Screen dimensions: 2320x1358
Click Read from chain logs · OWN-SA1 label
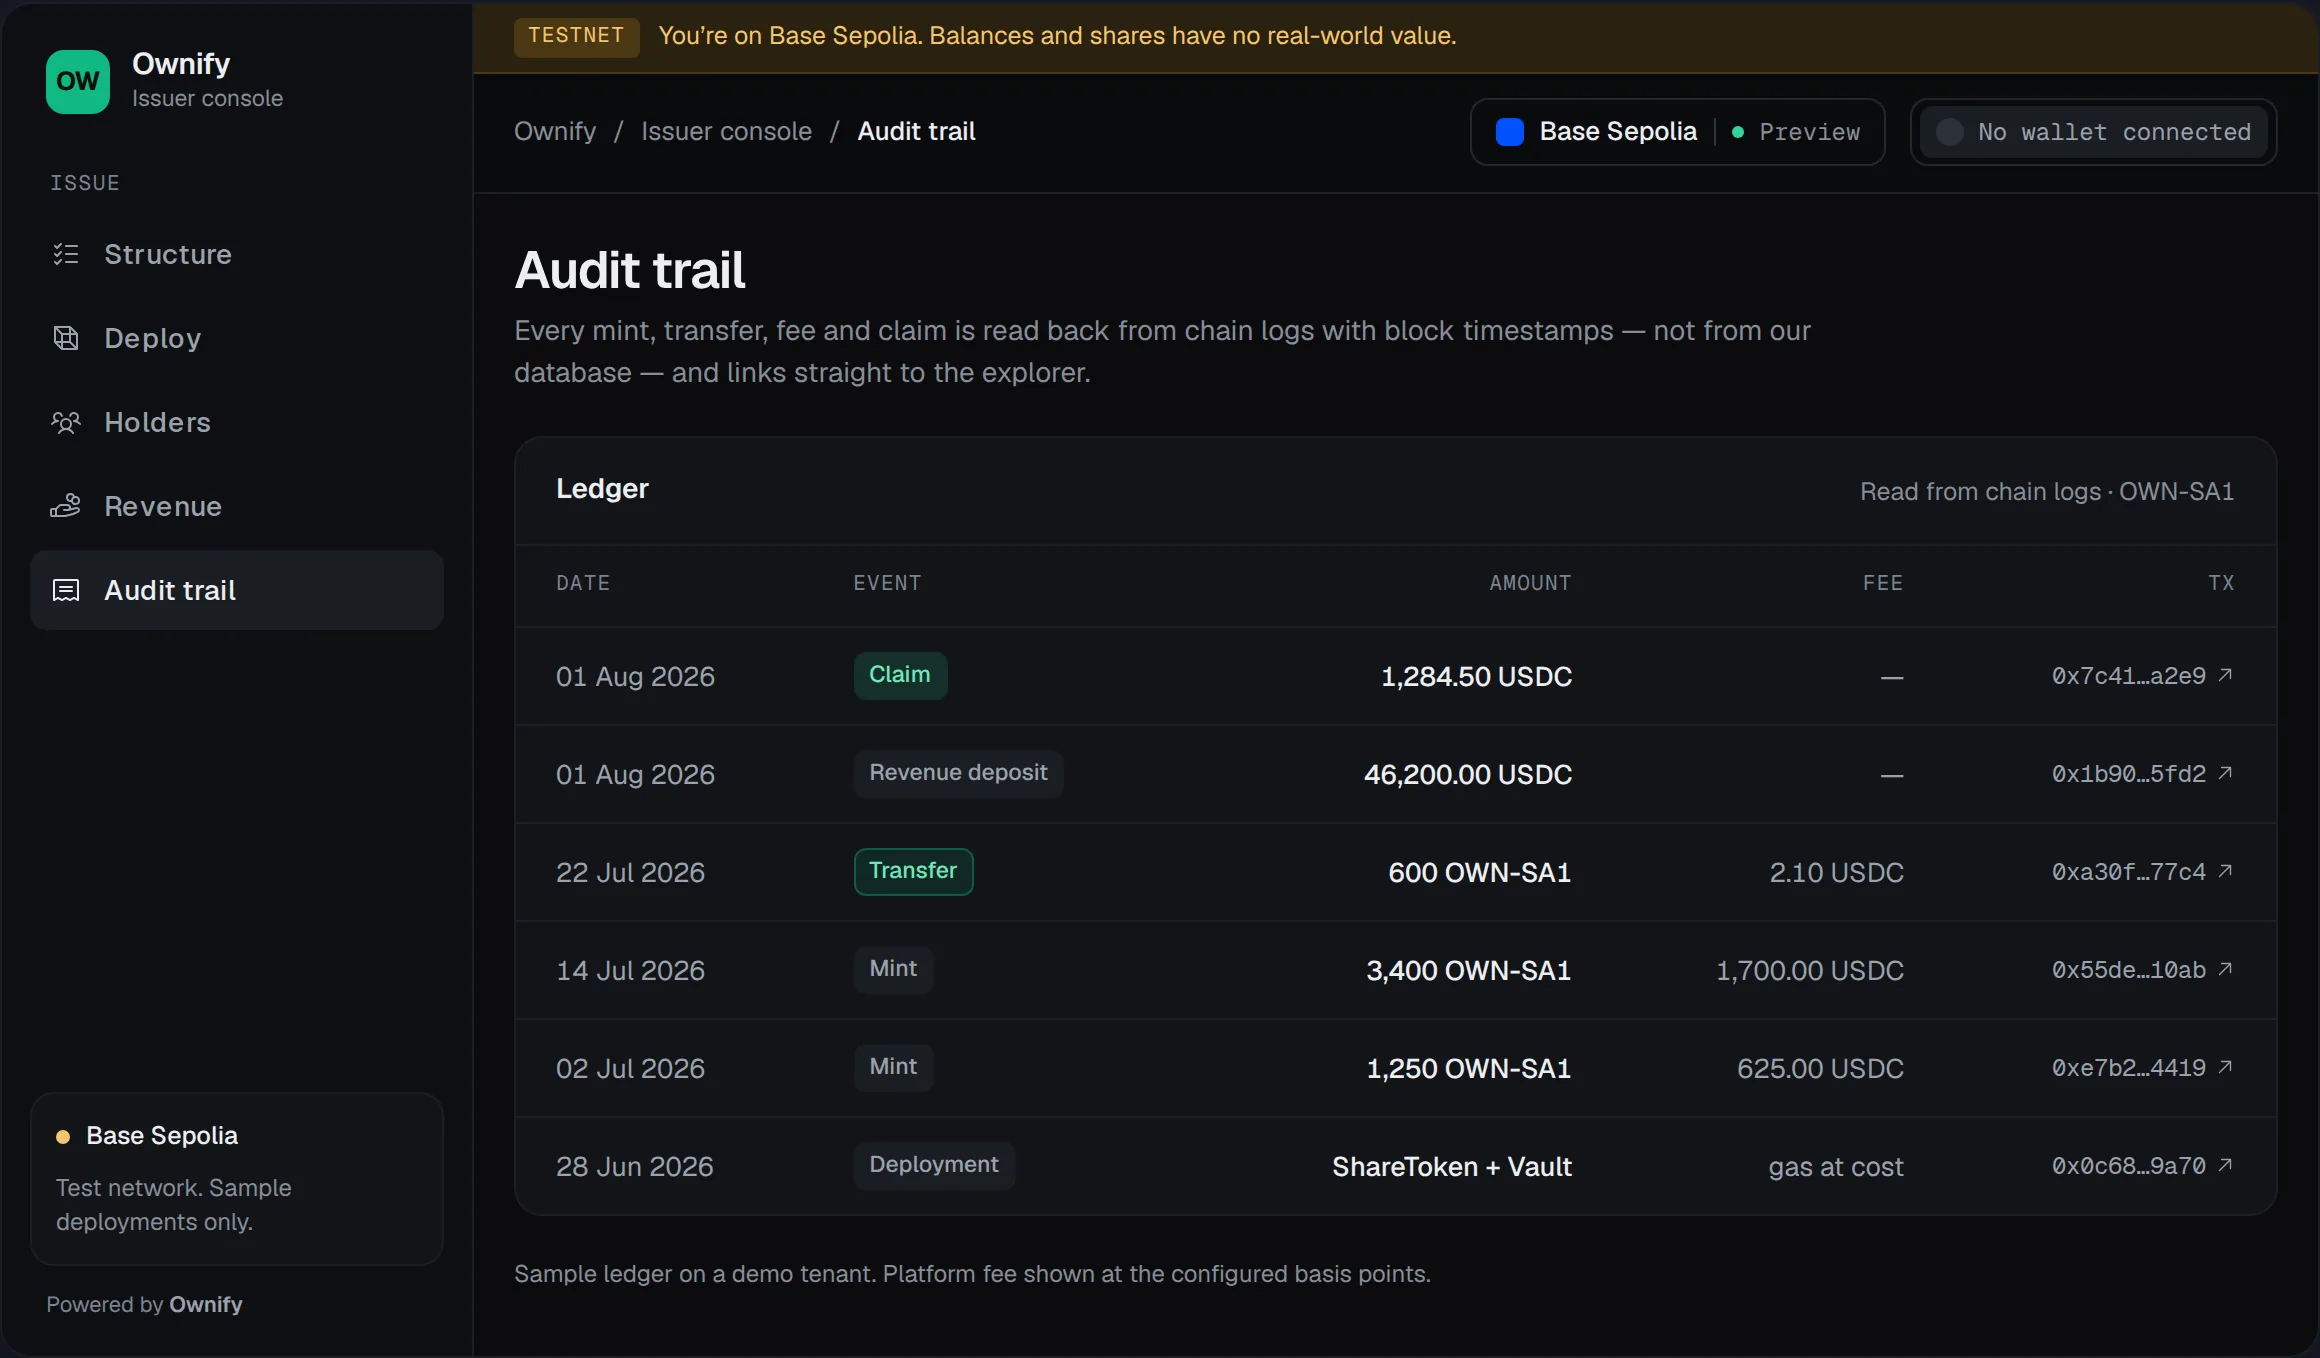[x=2047, y=491]
